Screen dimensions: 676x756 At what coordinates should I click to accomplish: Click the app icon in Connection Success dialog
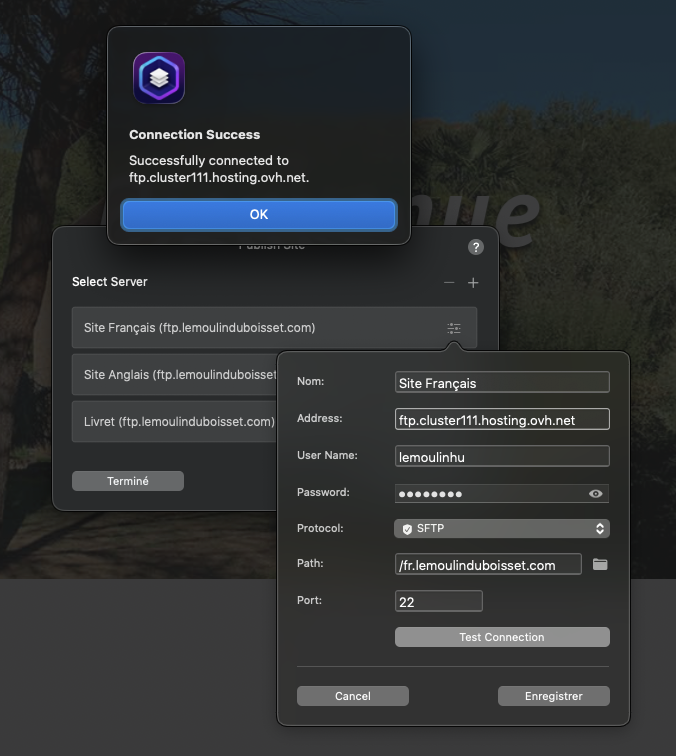159,78
